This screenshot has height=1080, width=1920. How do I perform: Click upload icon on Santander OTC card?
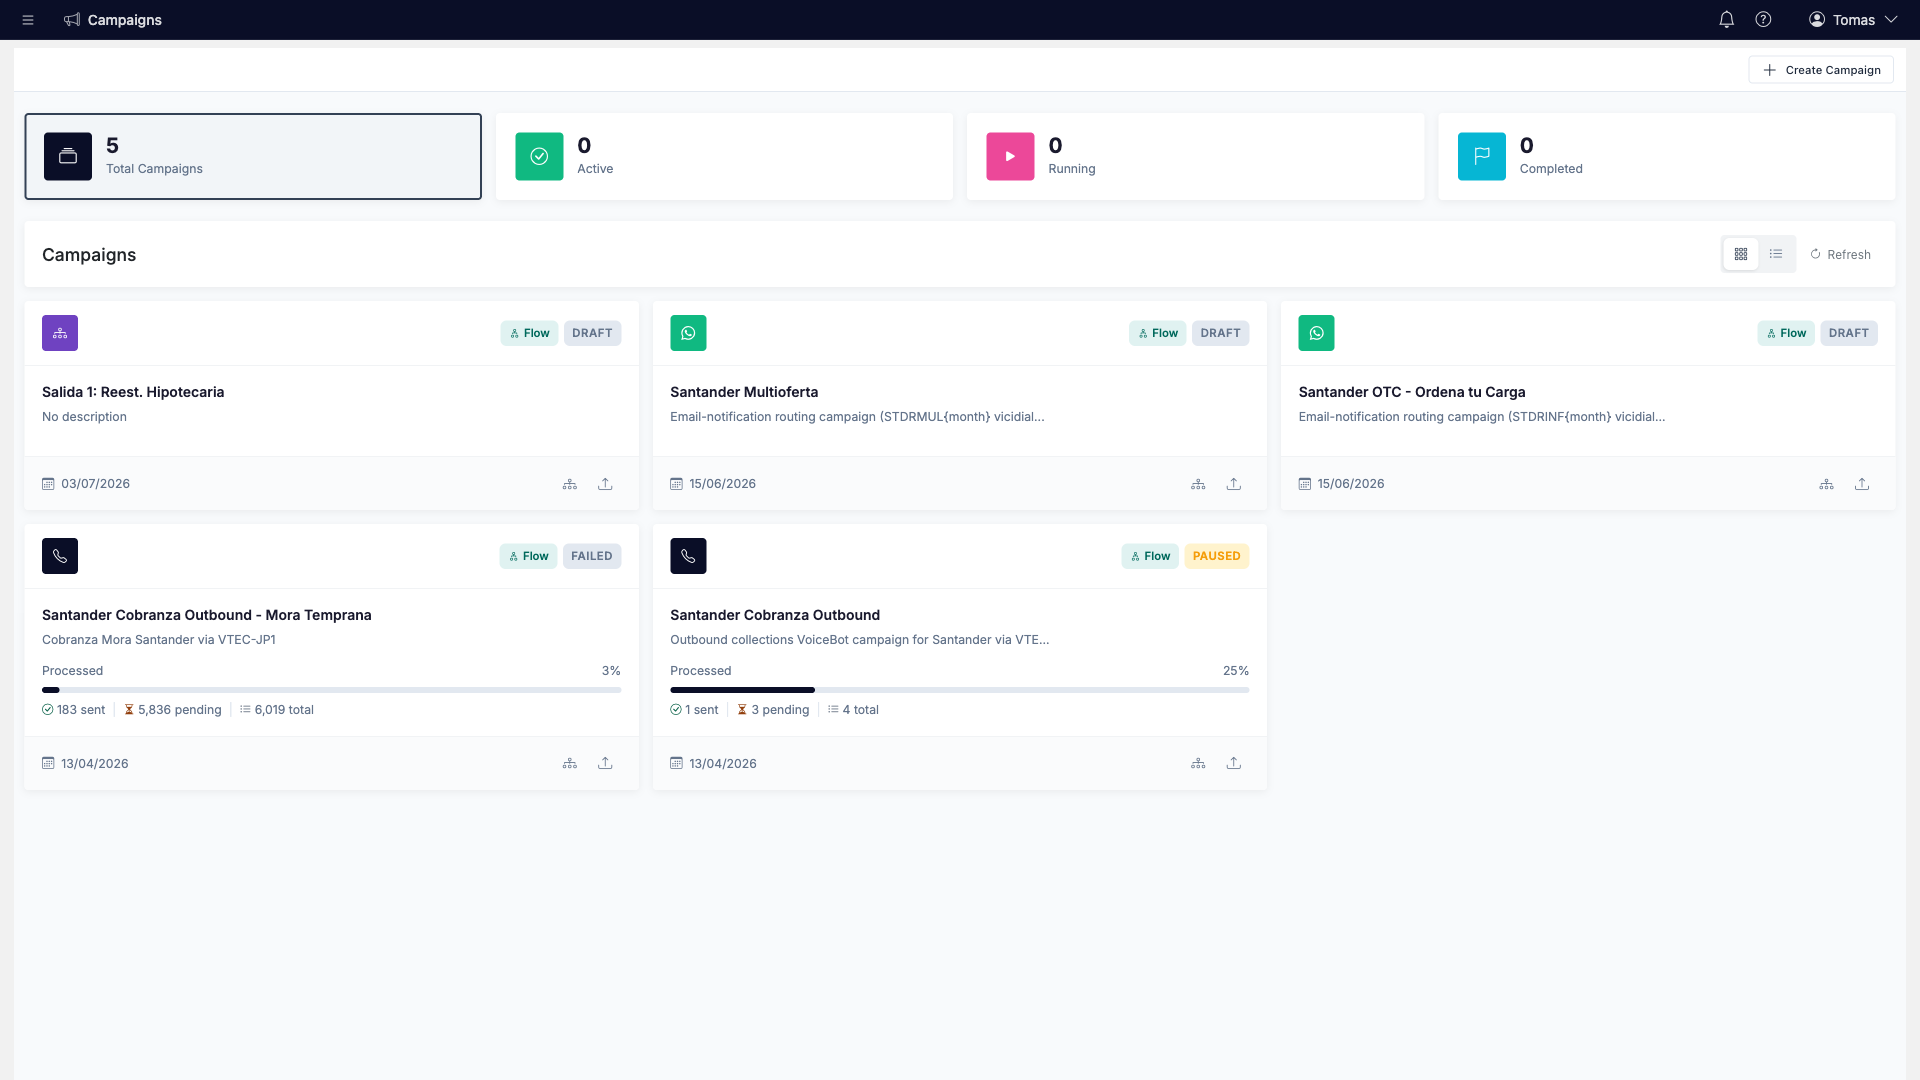pyautogui.click(x=1862, y=484)
